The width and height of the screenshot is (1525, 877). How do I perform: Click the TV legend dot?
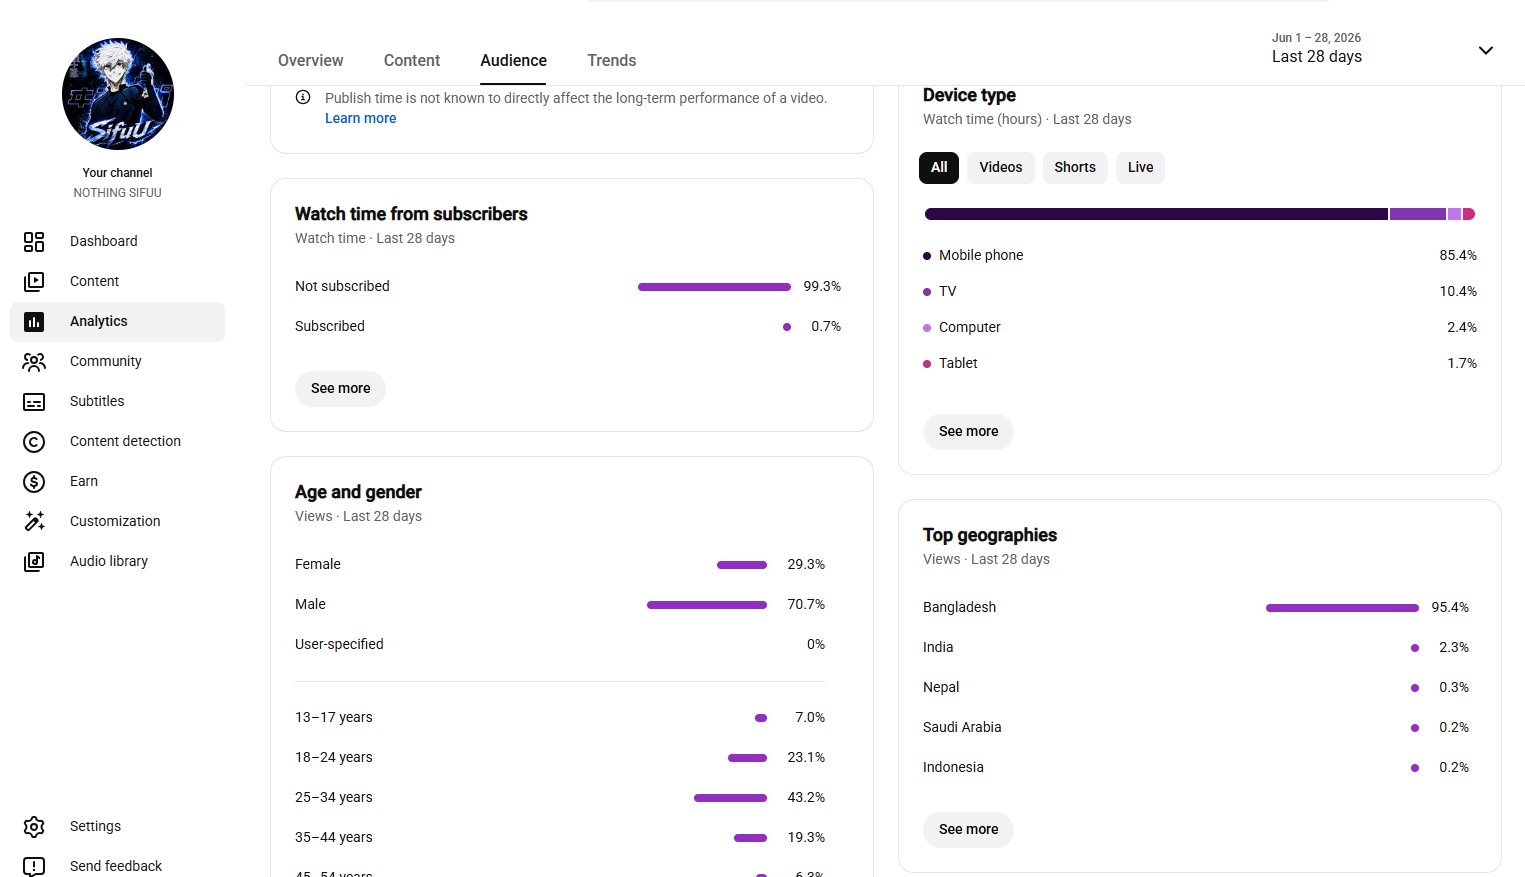click(x=927, y=292)
